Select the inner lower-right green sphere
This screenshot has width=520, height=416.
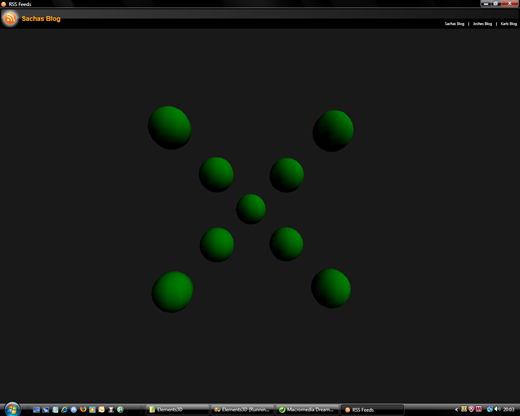pyautogui.click(x=286, y=244)
